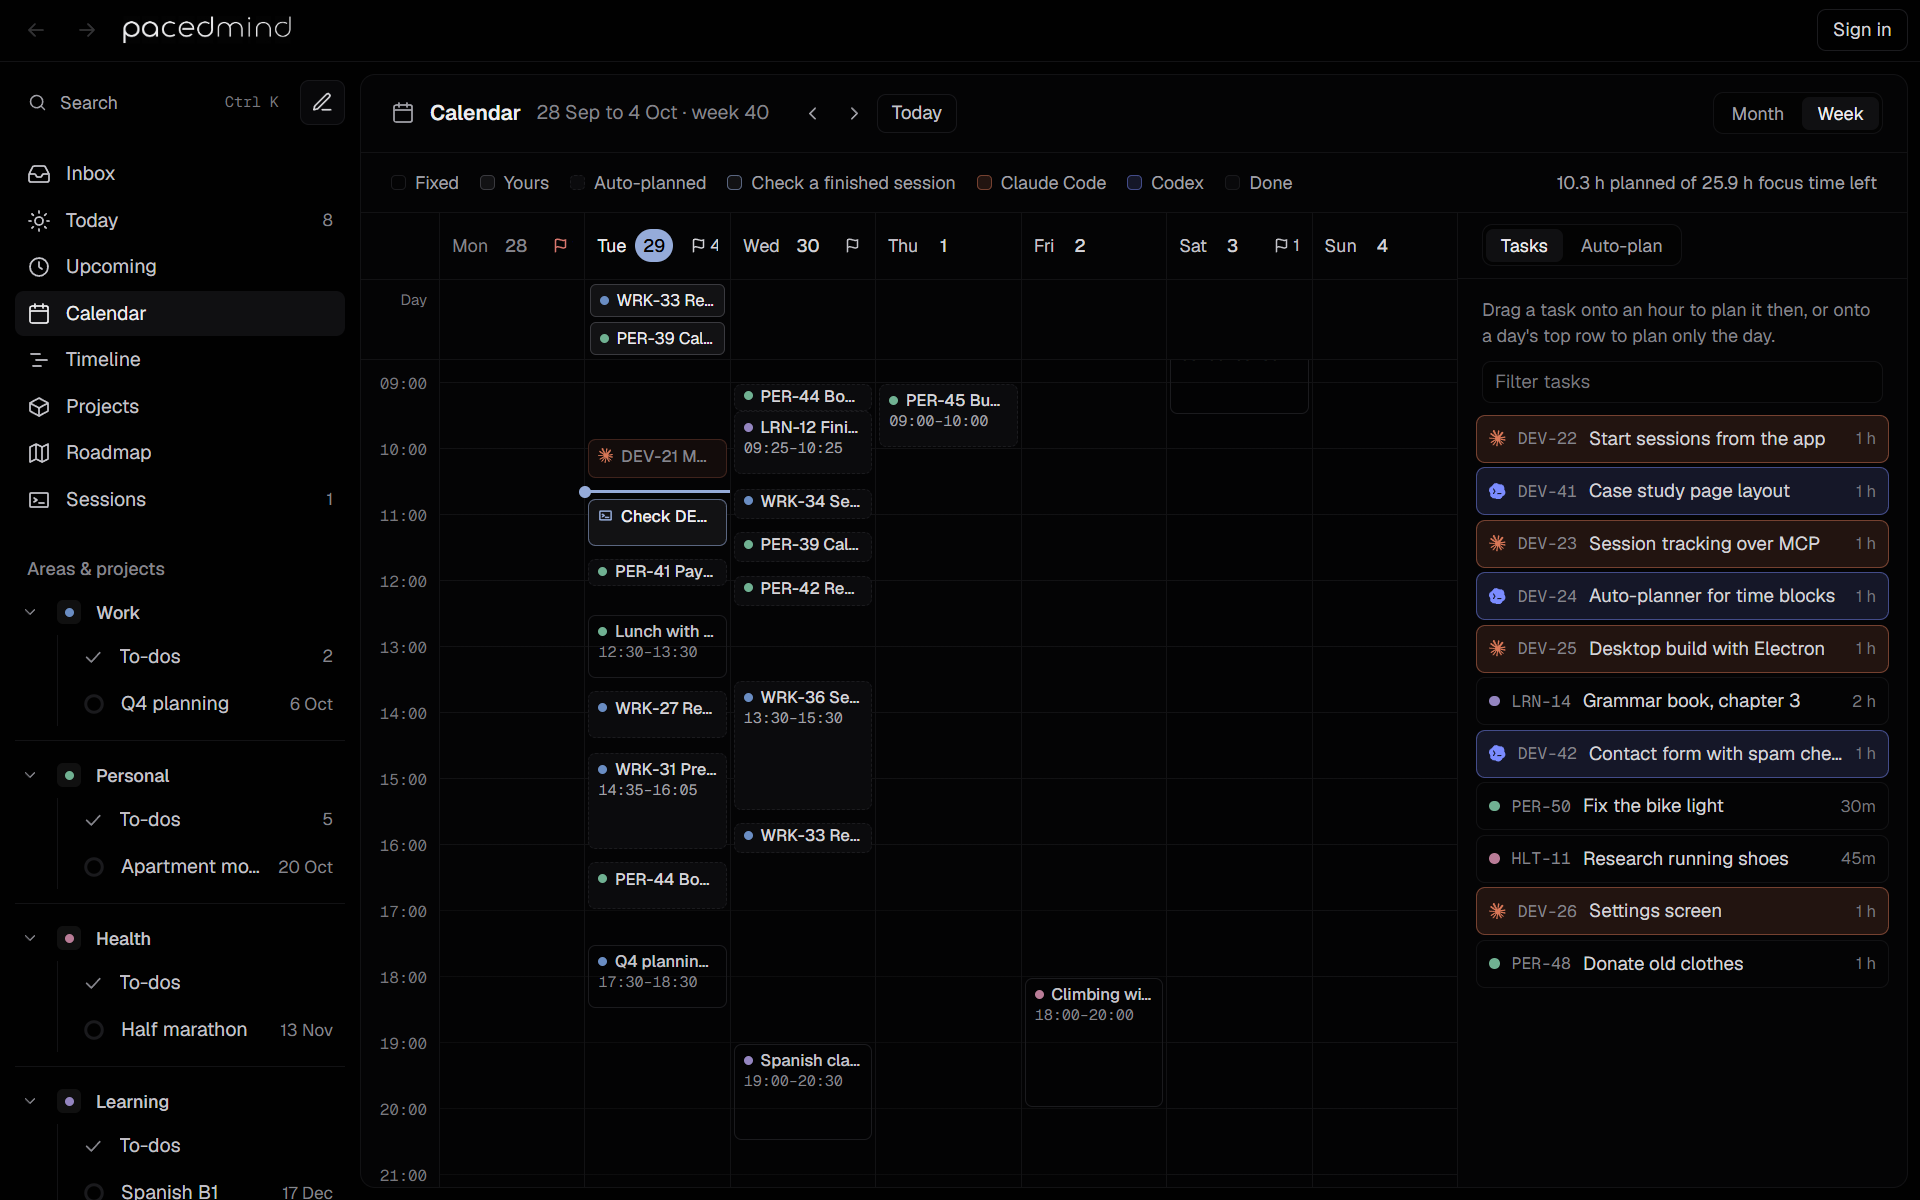The image size is (1920, 1200).
Task: Click the flag icon on Saturday 3
Action: coord(1281,246)
